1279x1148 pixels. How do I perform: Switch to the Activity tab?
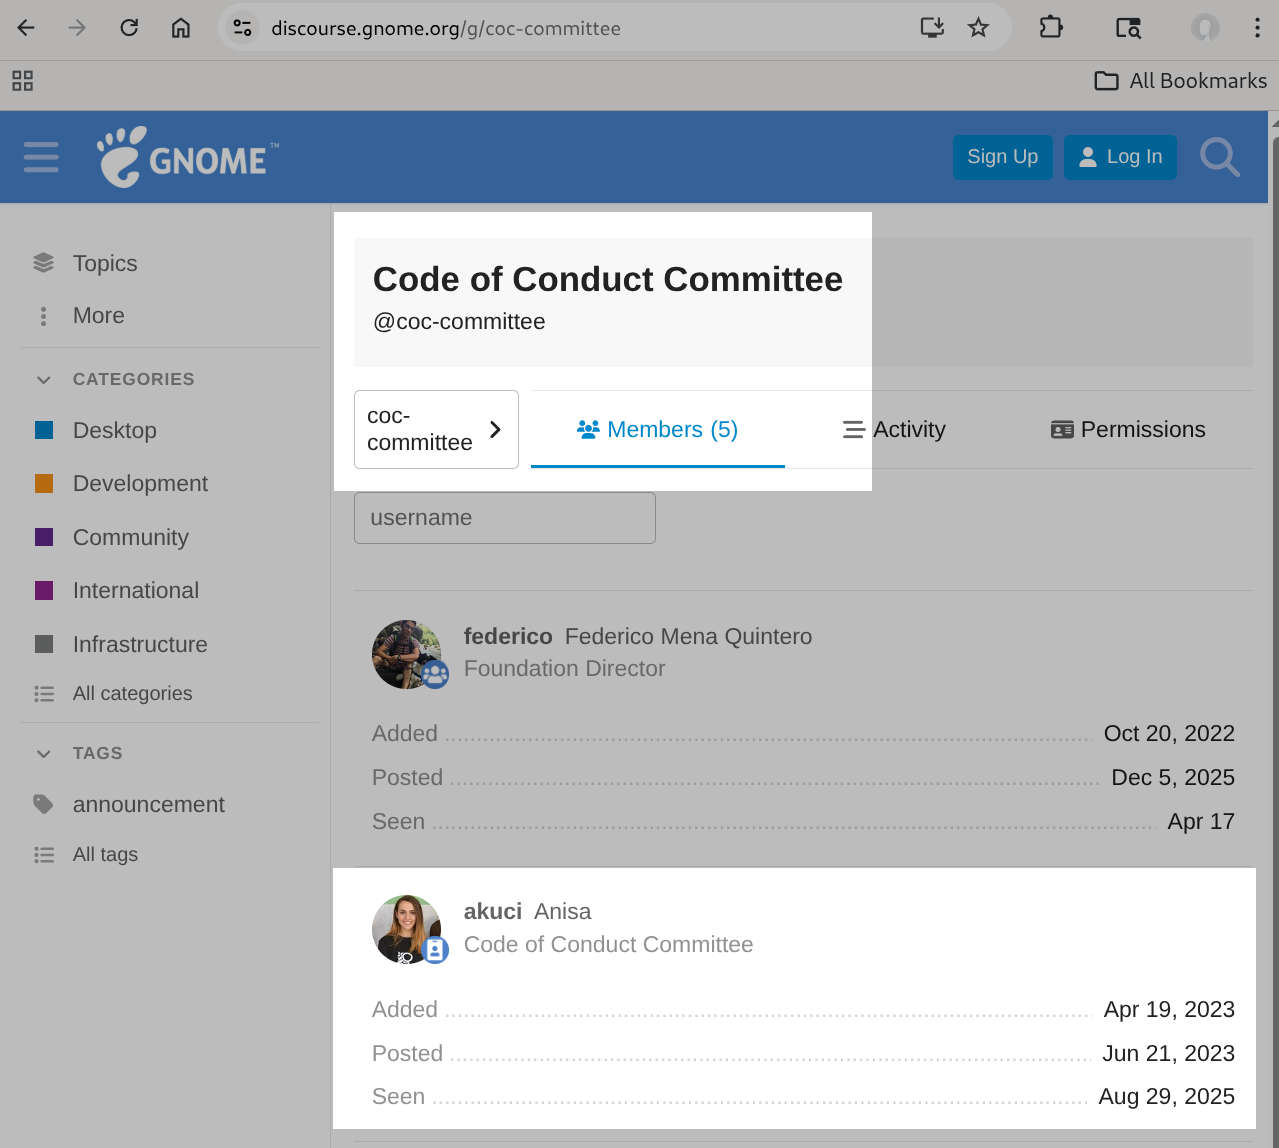coord(893,429)
